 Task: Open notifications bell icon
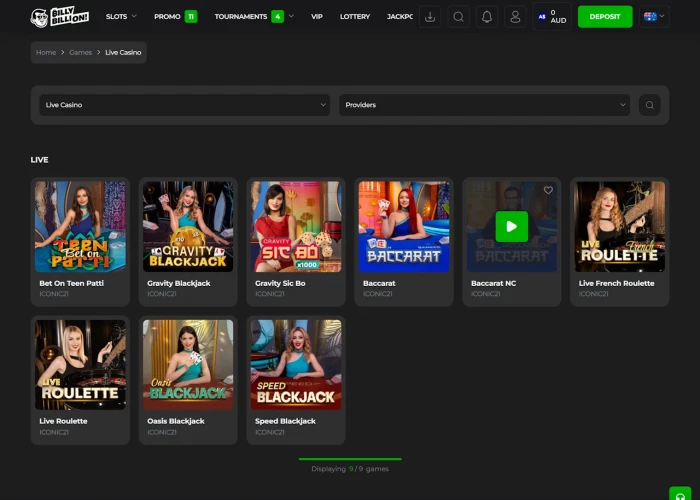point(487,17)
